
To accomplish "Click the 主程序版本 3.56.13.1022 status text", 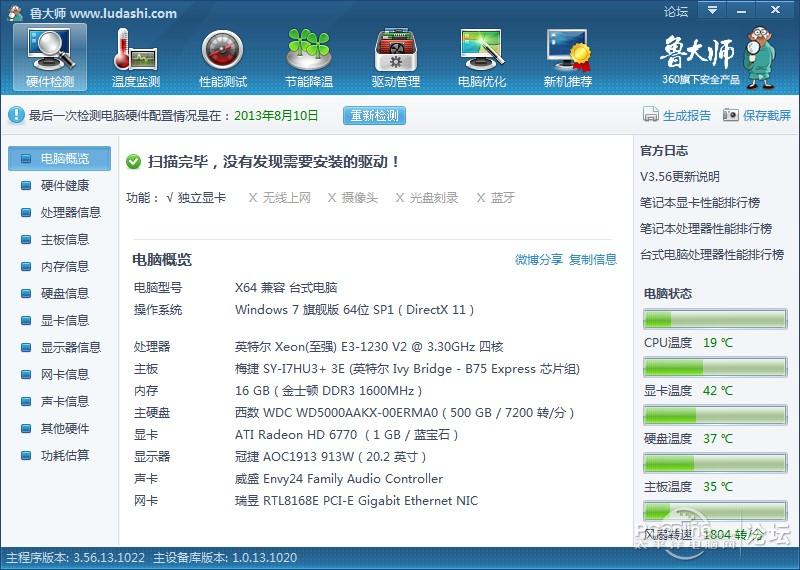I will coord(76,558).
